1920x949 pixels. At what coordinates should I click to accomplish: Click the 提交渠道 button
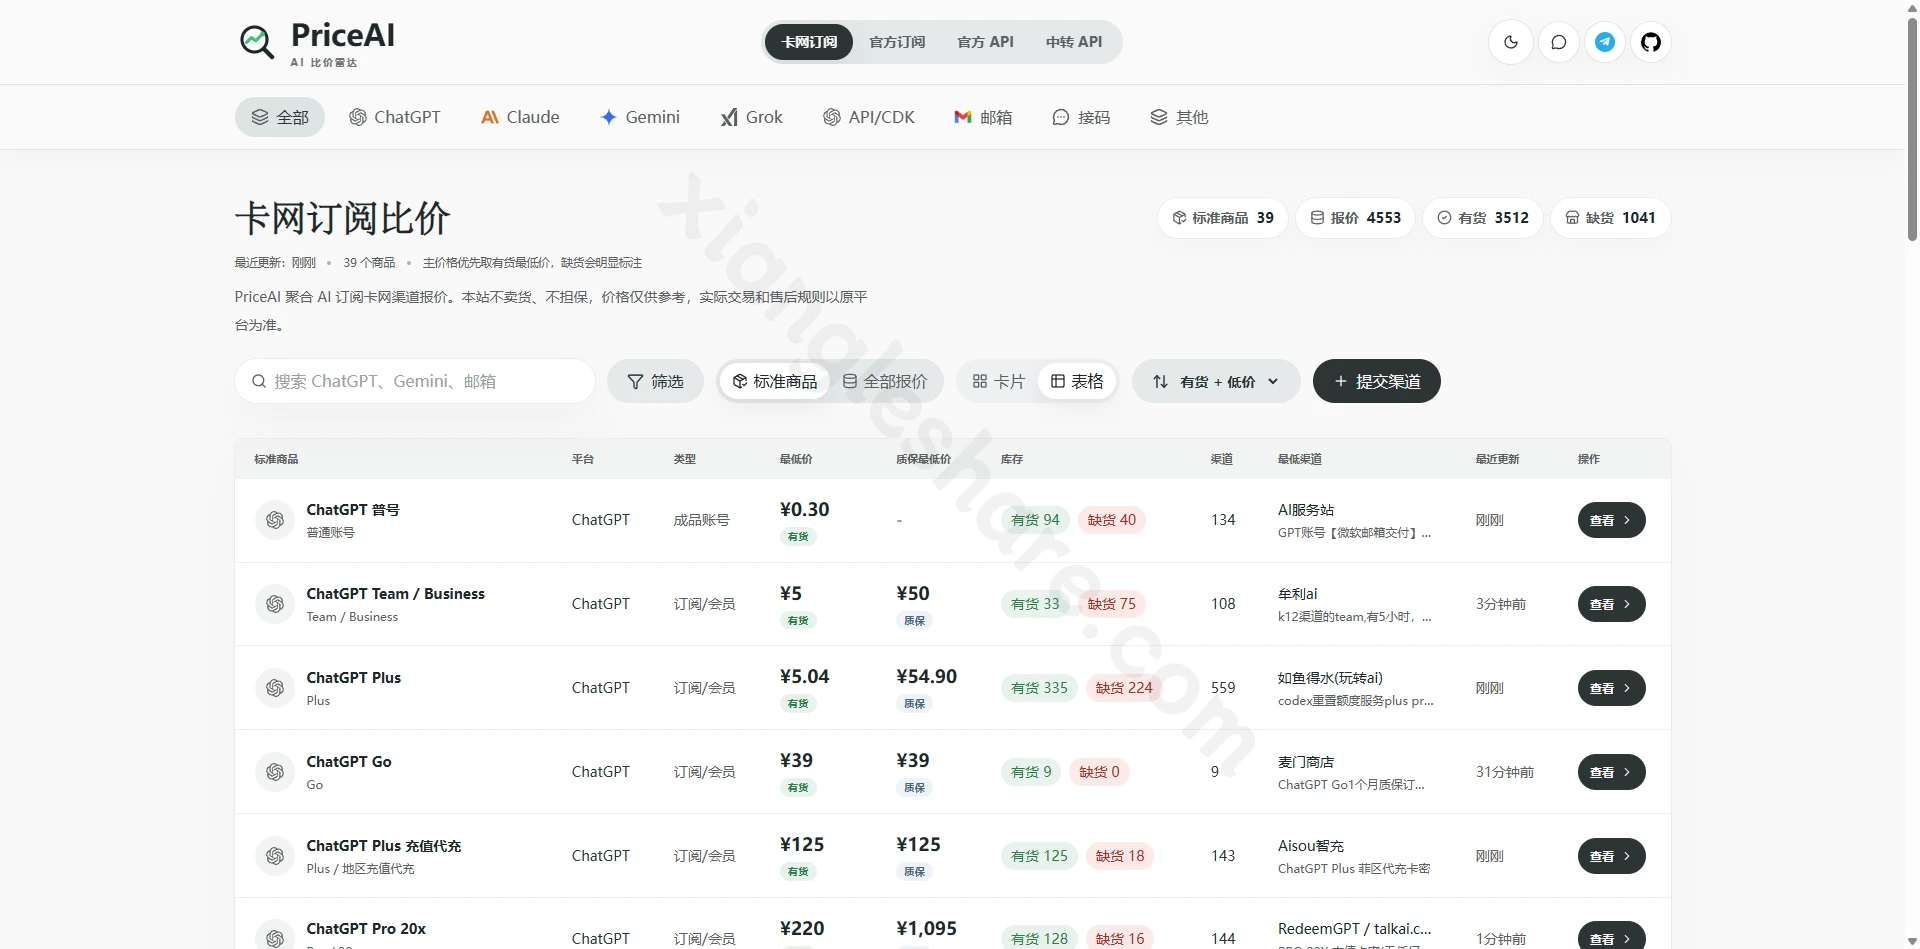[x=1377, y=381]
